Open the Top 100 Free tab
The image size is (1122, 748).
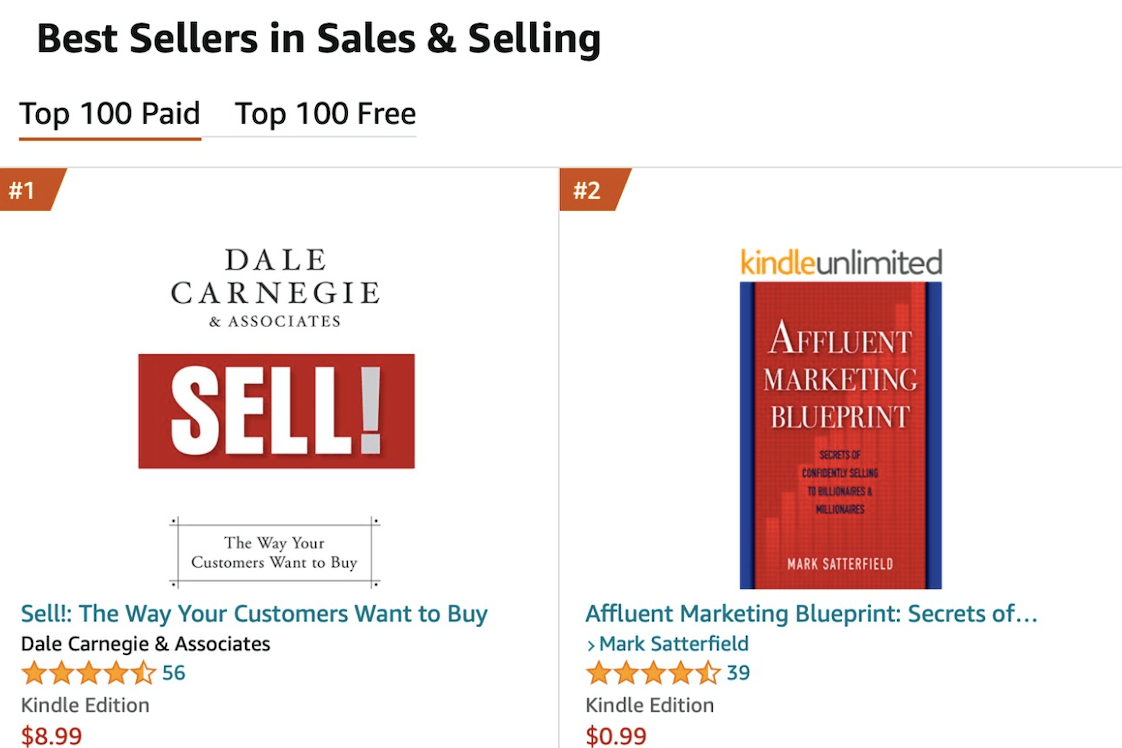[x=325, y=114]
